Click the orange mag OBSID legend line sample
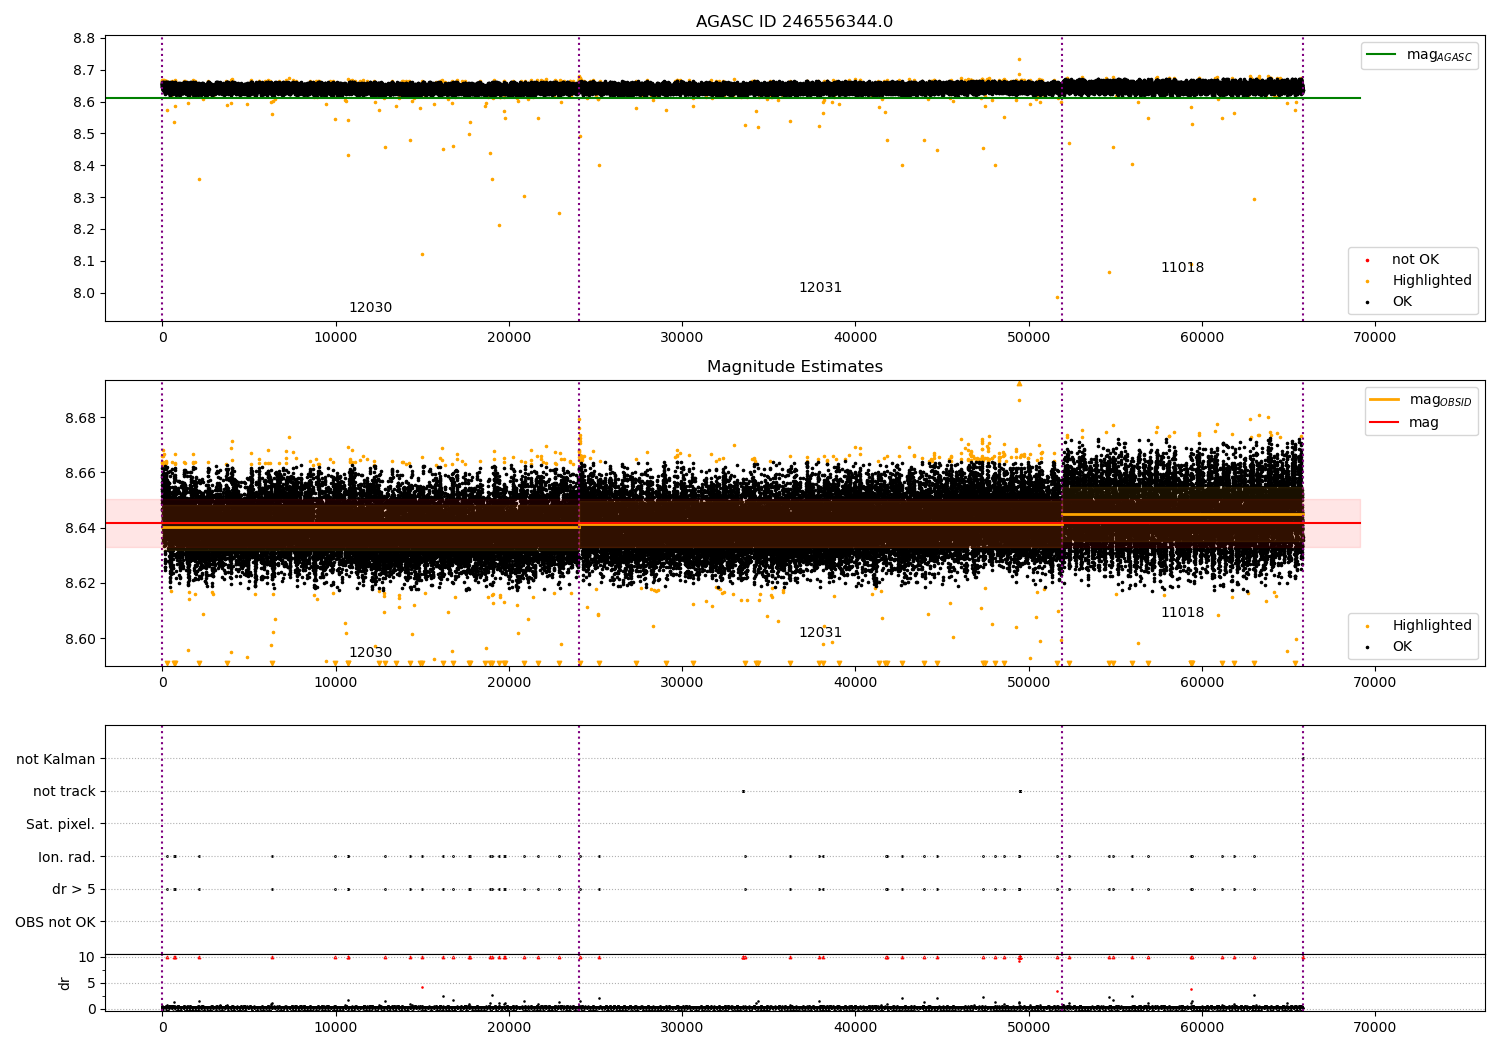 click(x=1385, y=400)
